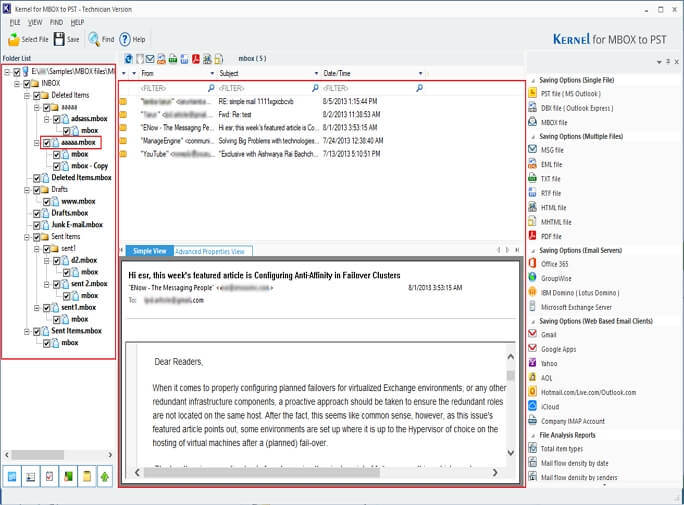Viewport: 684px width, 505px height.
Task: Collapse the Drafts tree node
Action: [x=27, y=190]
